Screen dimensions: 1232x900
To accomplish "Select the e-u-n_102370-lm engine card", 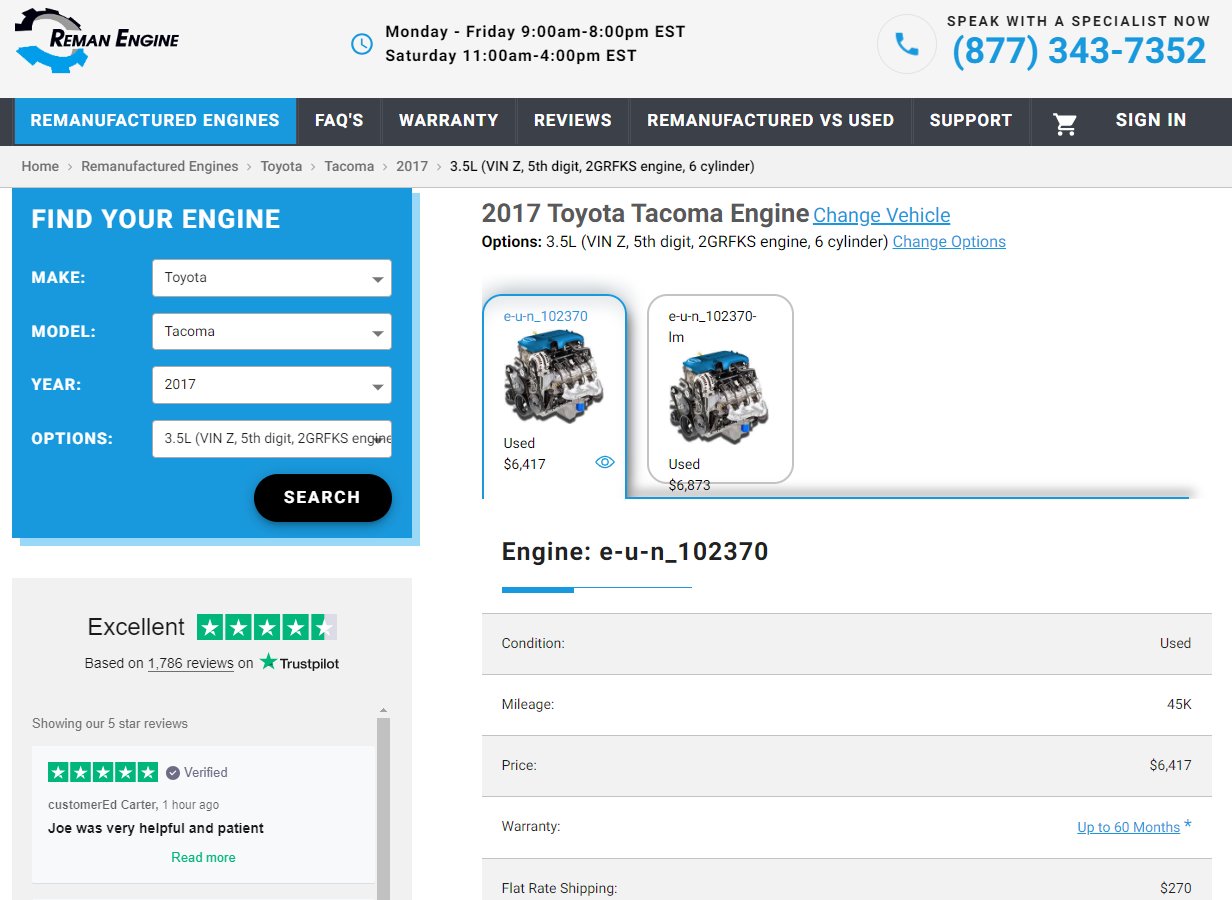I will [720, 389].
